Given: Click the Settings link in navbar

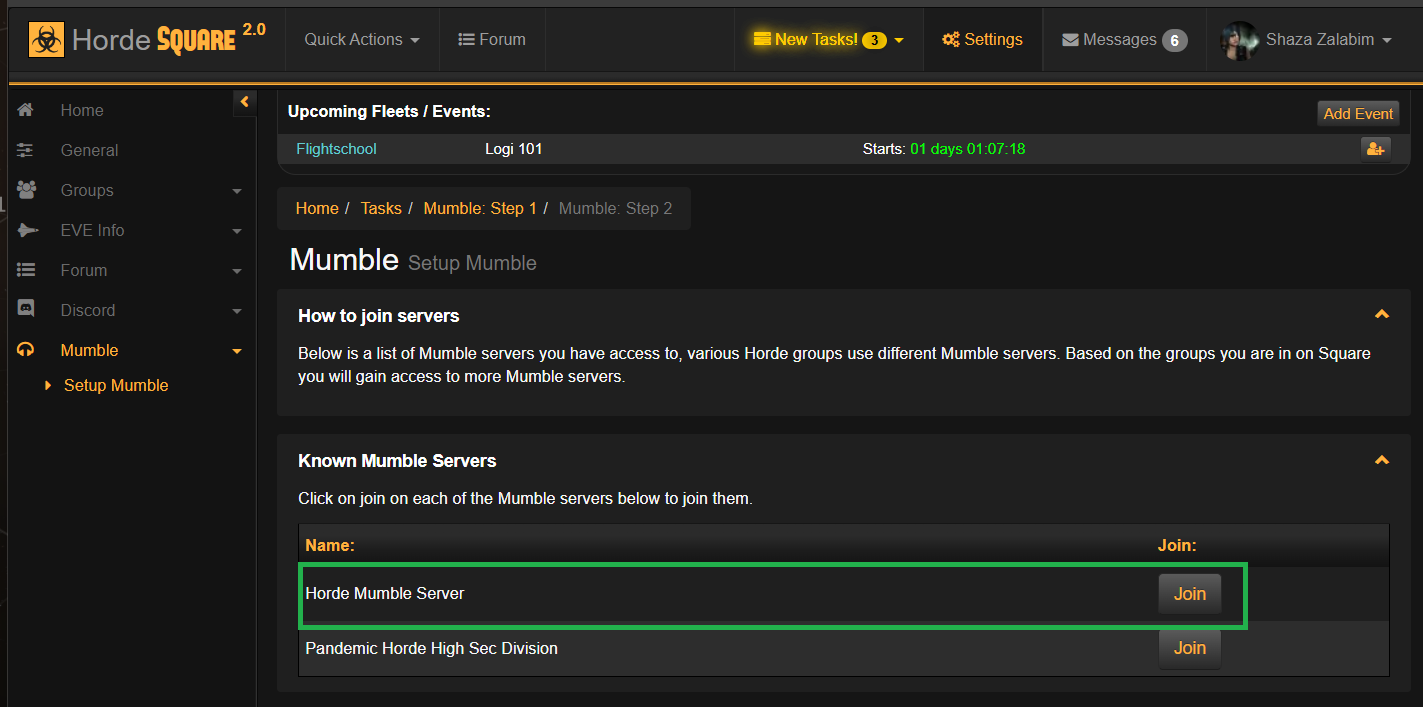Looking at the screenshot, I should pos(982,40).
